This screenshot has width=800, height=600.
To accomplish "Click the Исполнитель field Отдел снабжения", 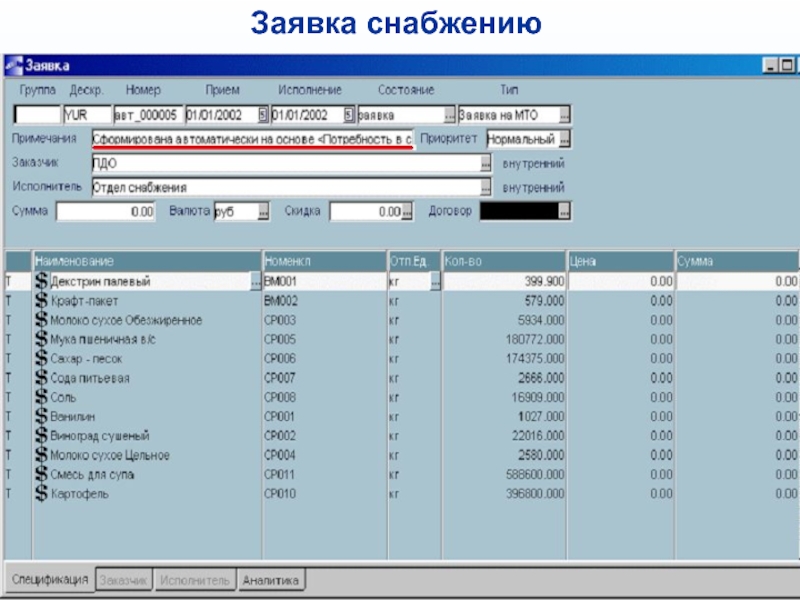I will coord(286,187).
